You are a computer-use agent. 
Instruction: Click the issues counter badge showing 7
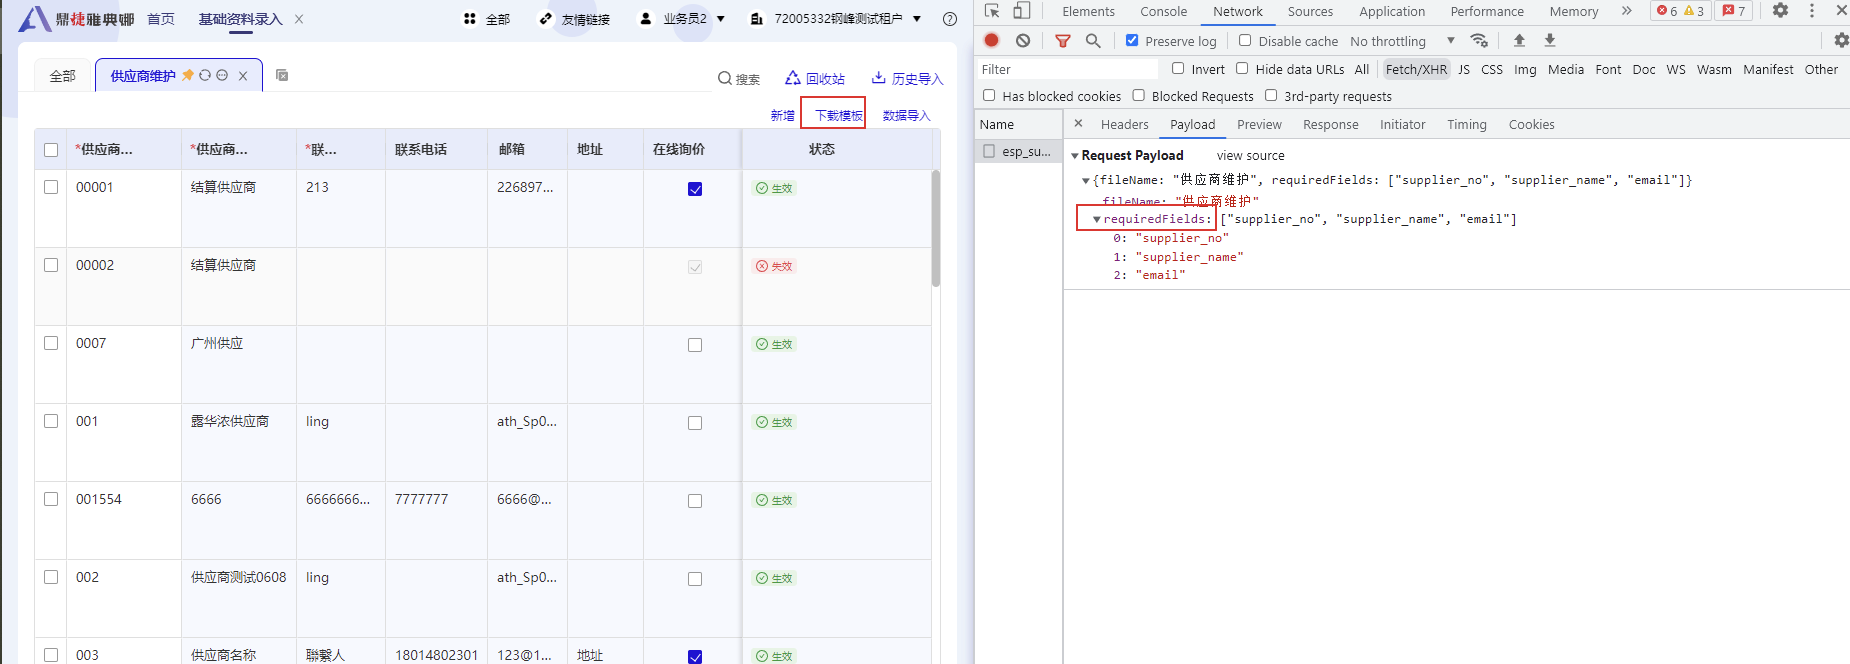1734,11
